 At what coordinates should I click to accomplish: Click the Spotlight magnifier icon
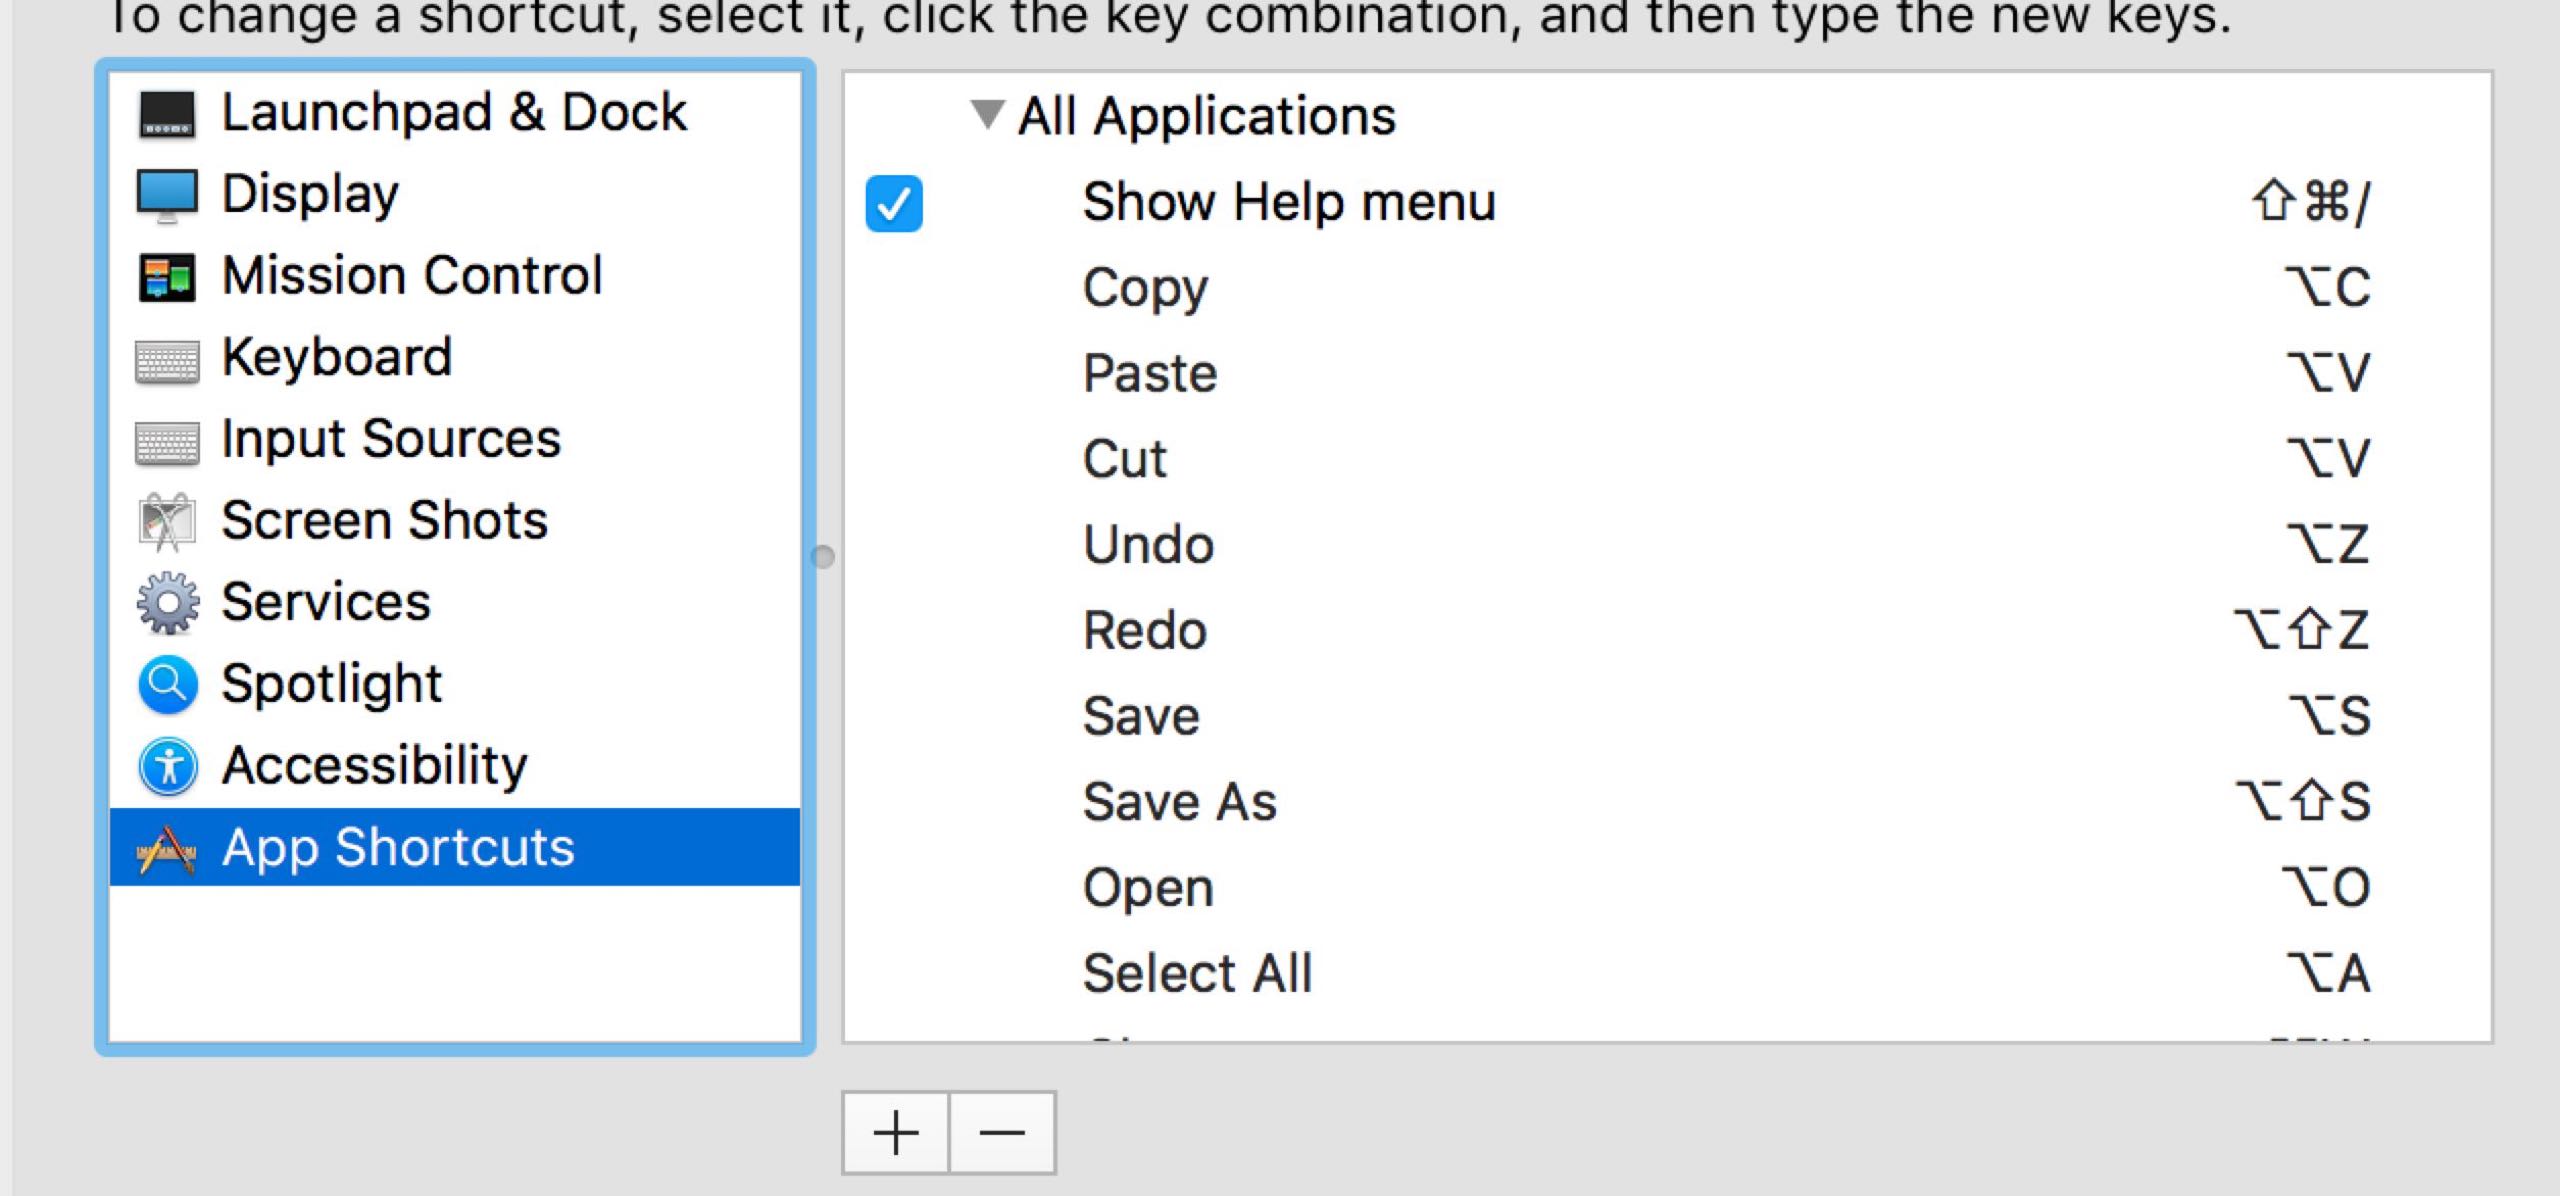point(167,685)
